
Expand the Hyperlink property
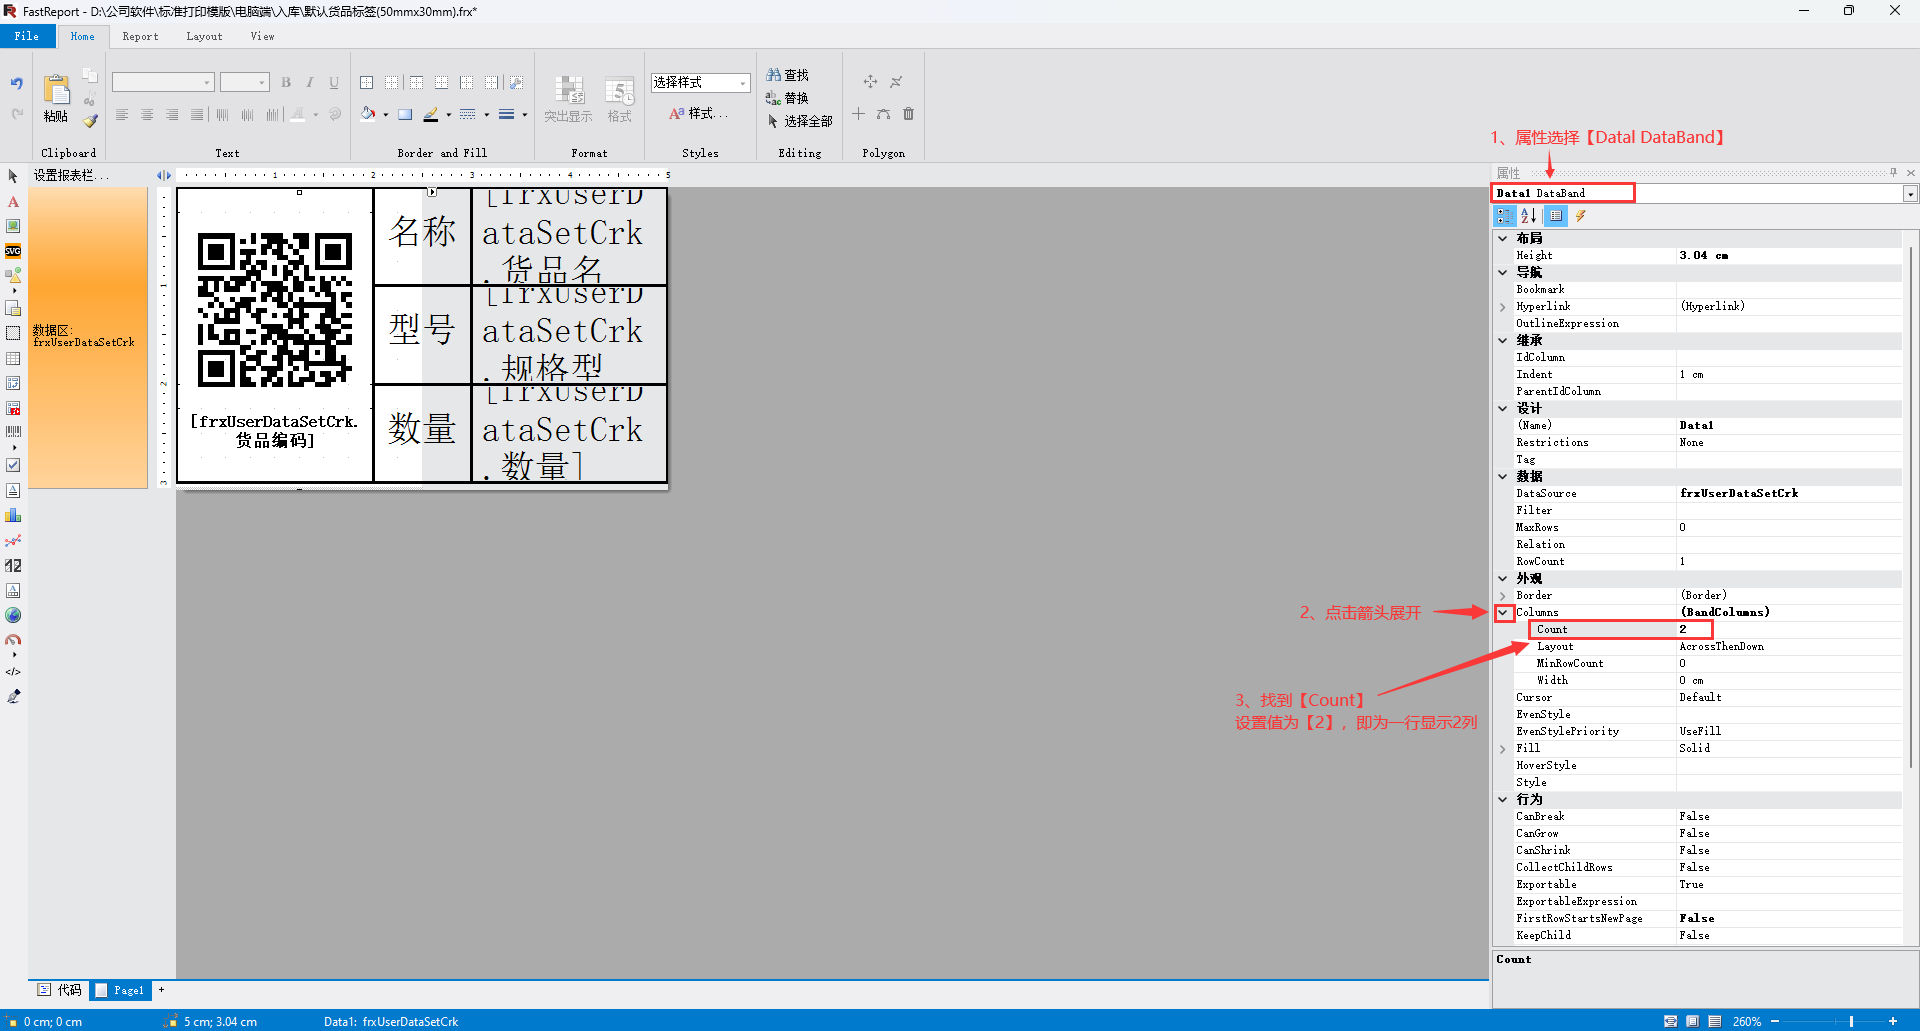point(1503,307)
